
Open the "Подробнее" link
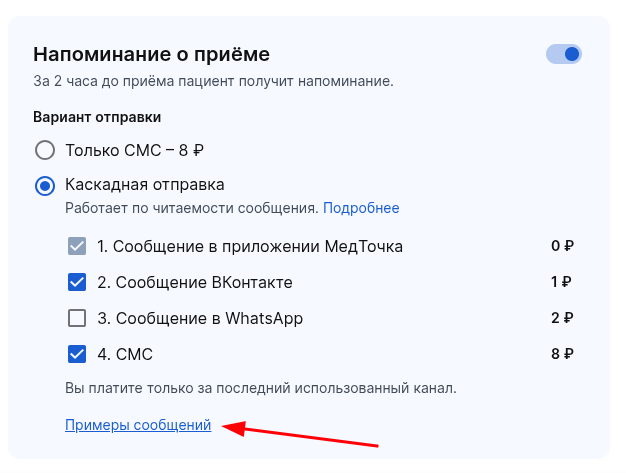pyautogui.click(x=361, y=208)
